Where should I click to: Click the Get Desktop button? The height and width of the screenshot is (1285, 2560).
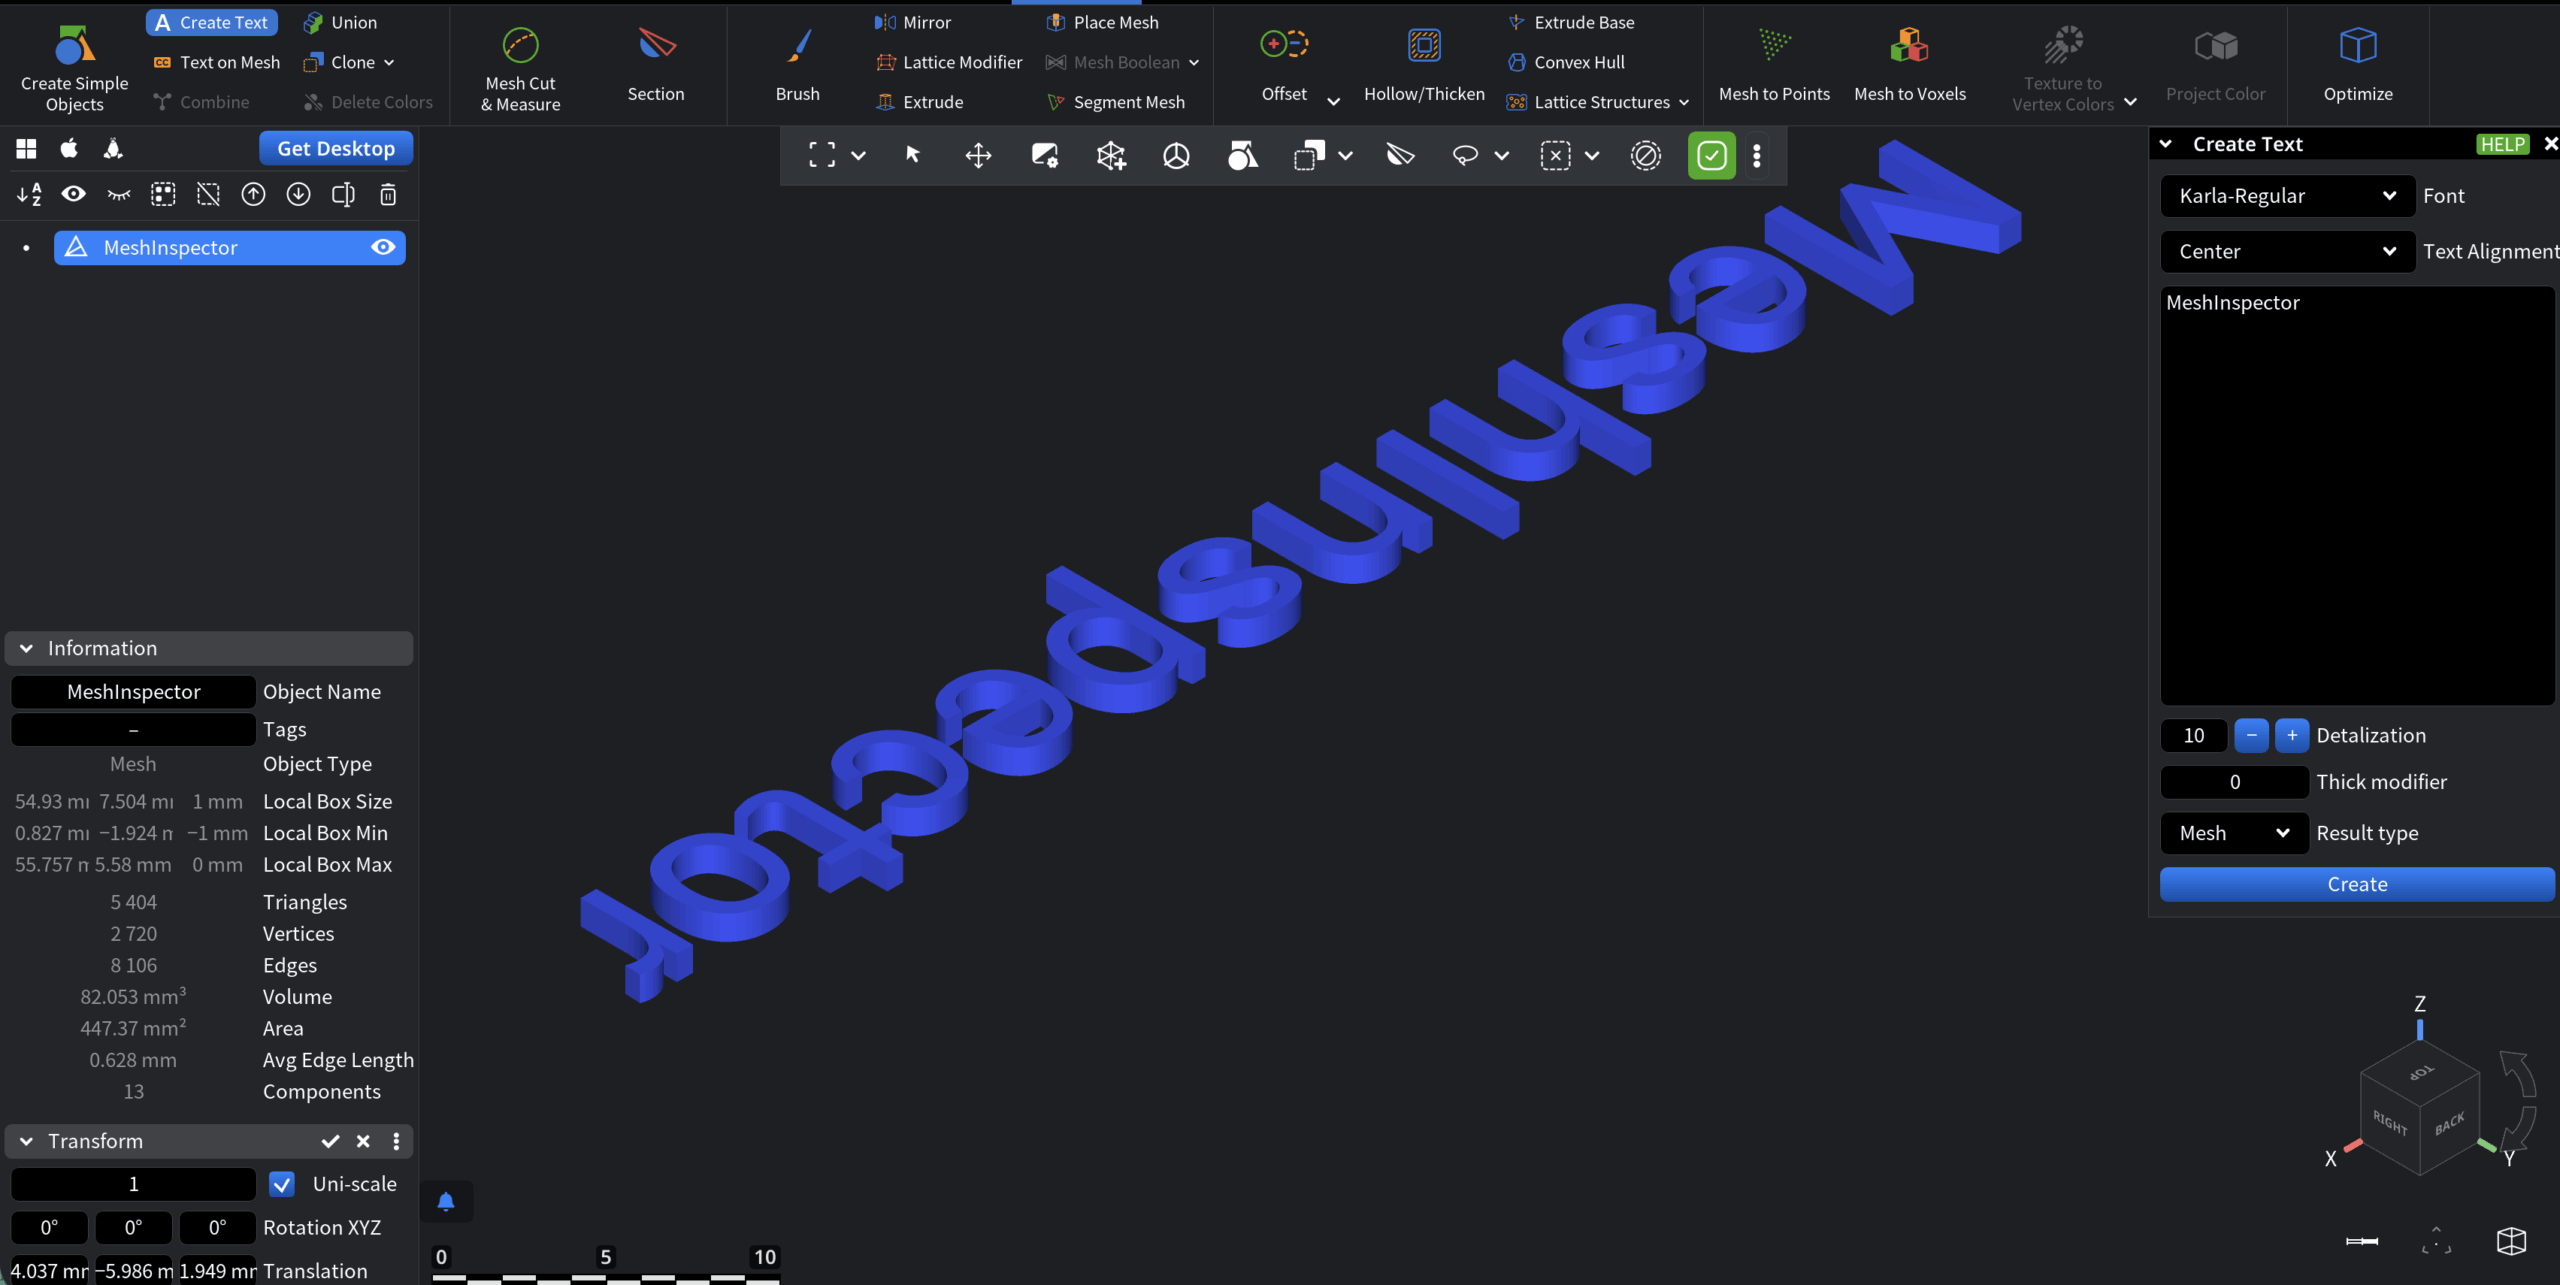point(336,147)
